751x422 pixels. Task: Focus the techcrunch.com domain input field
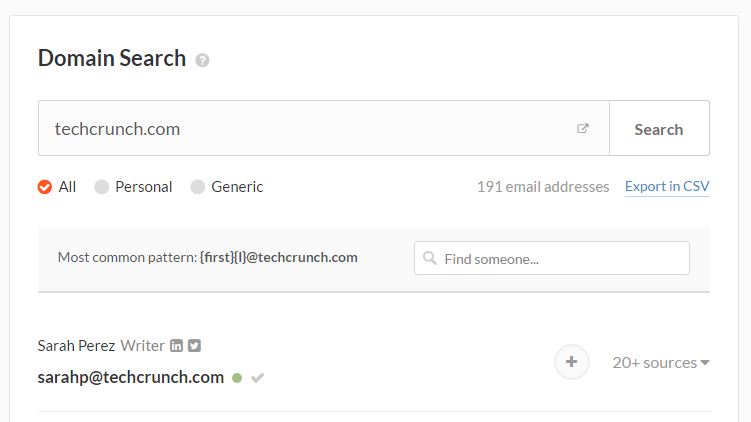(x=324, y=128)
